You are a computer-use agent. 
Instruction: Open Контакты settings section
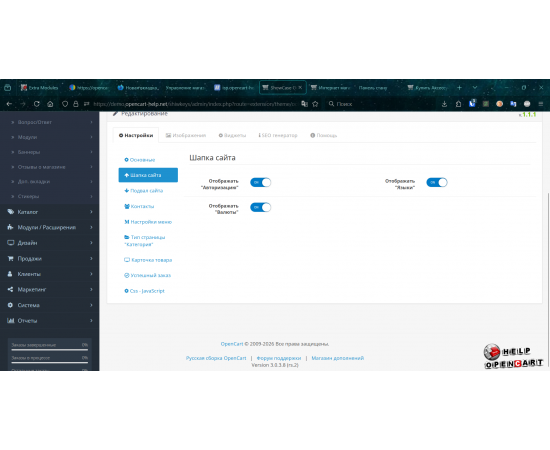point(139,206)
